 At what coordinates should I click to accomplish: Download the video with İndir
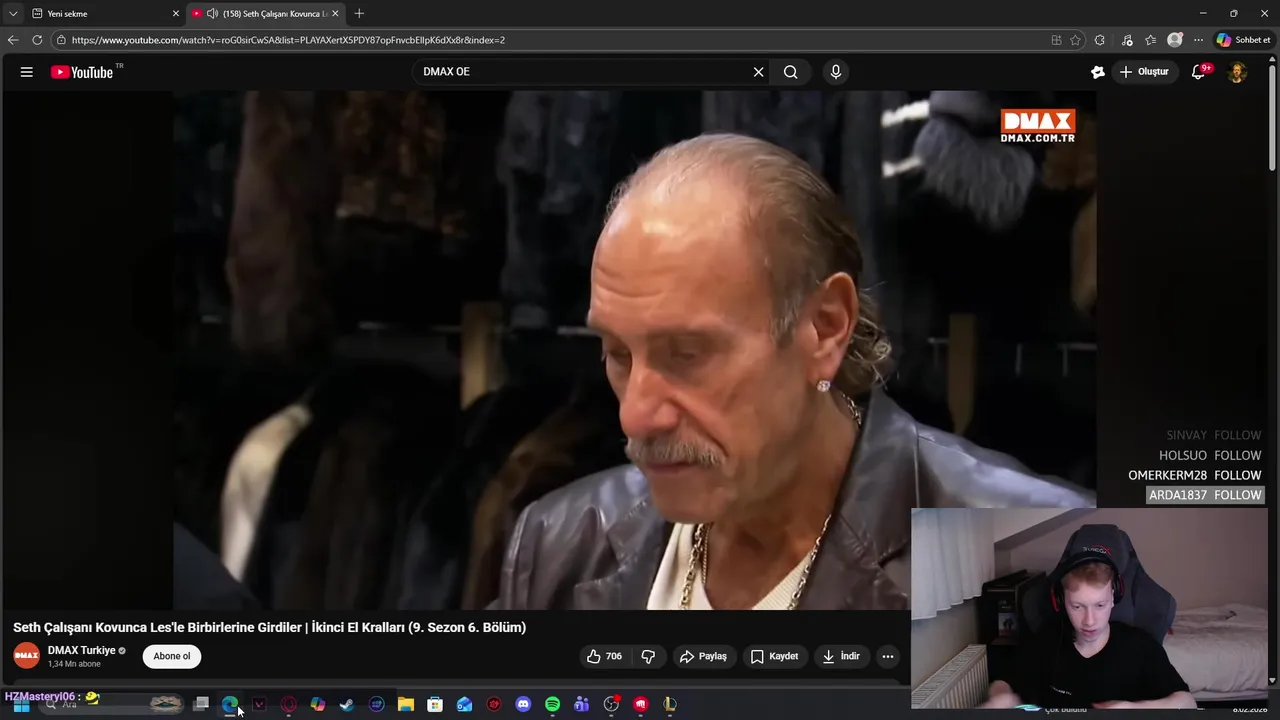pyautogui.click(x=841, y=656)
